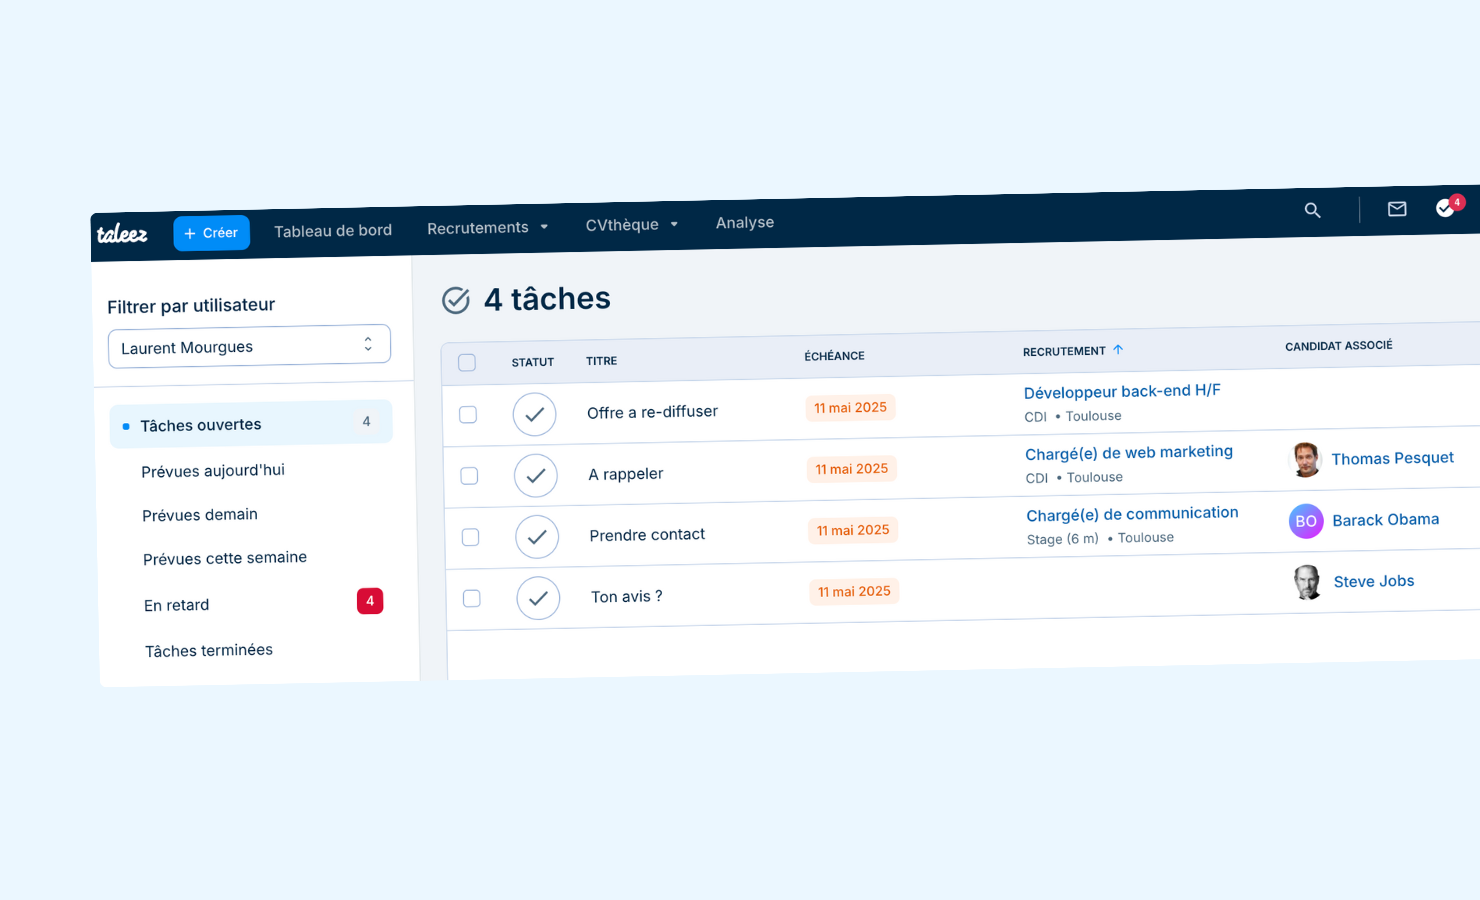Click the Taleez logo
Viewport: 1480px width, 900px height.
tap(122, 234)
